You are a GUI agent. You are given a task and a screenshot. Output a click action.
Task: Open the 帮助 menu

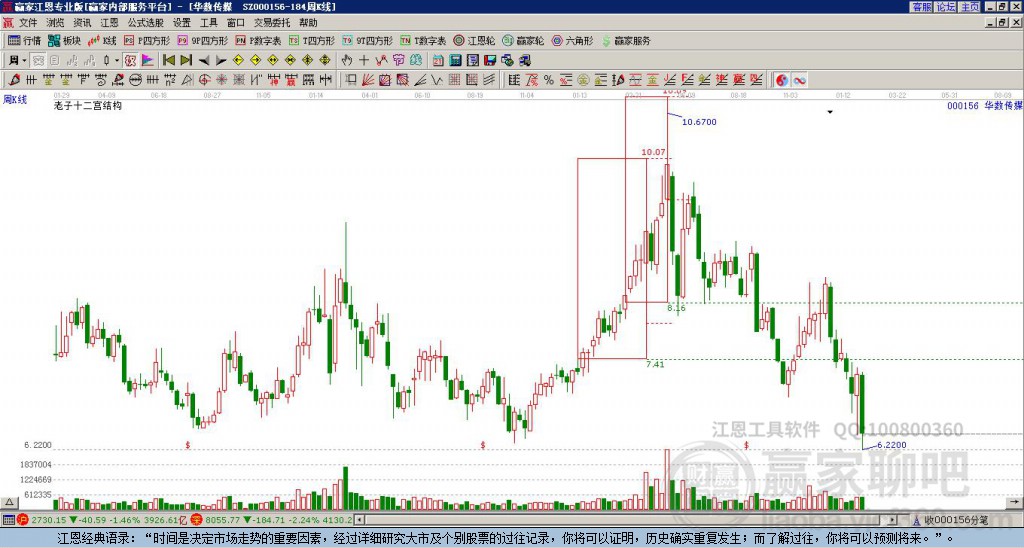[x=308, y=23]
